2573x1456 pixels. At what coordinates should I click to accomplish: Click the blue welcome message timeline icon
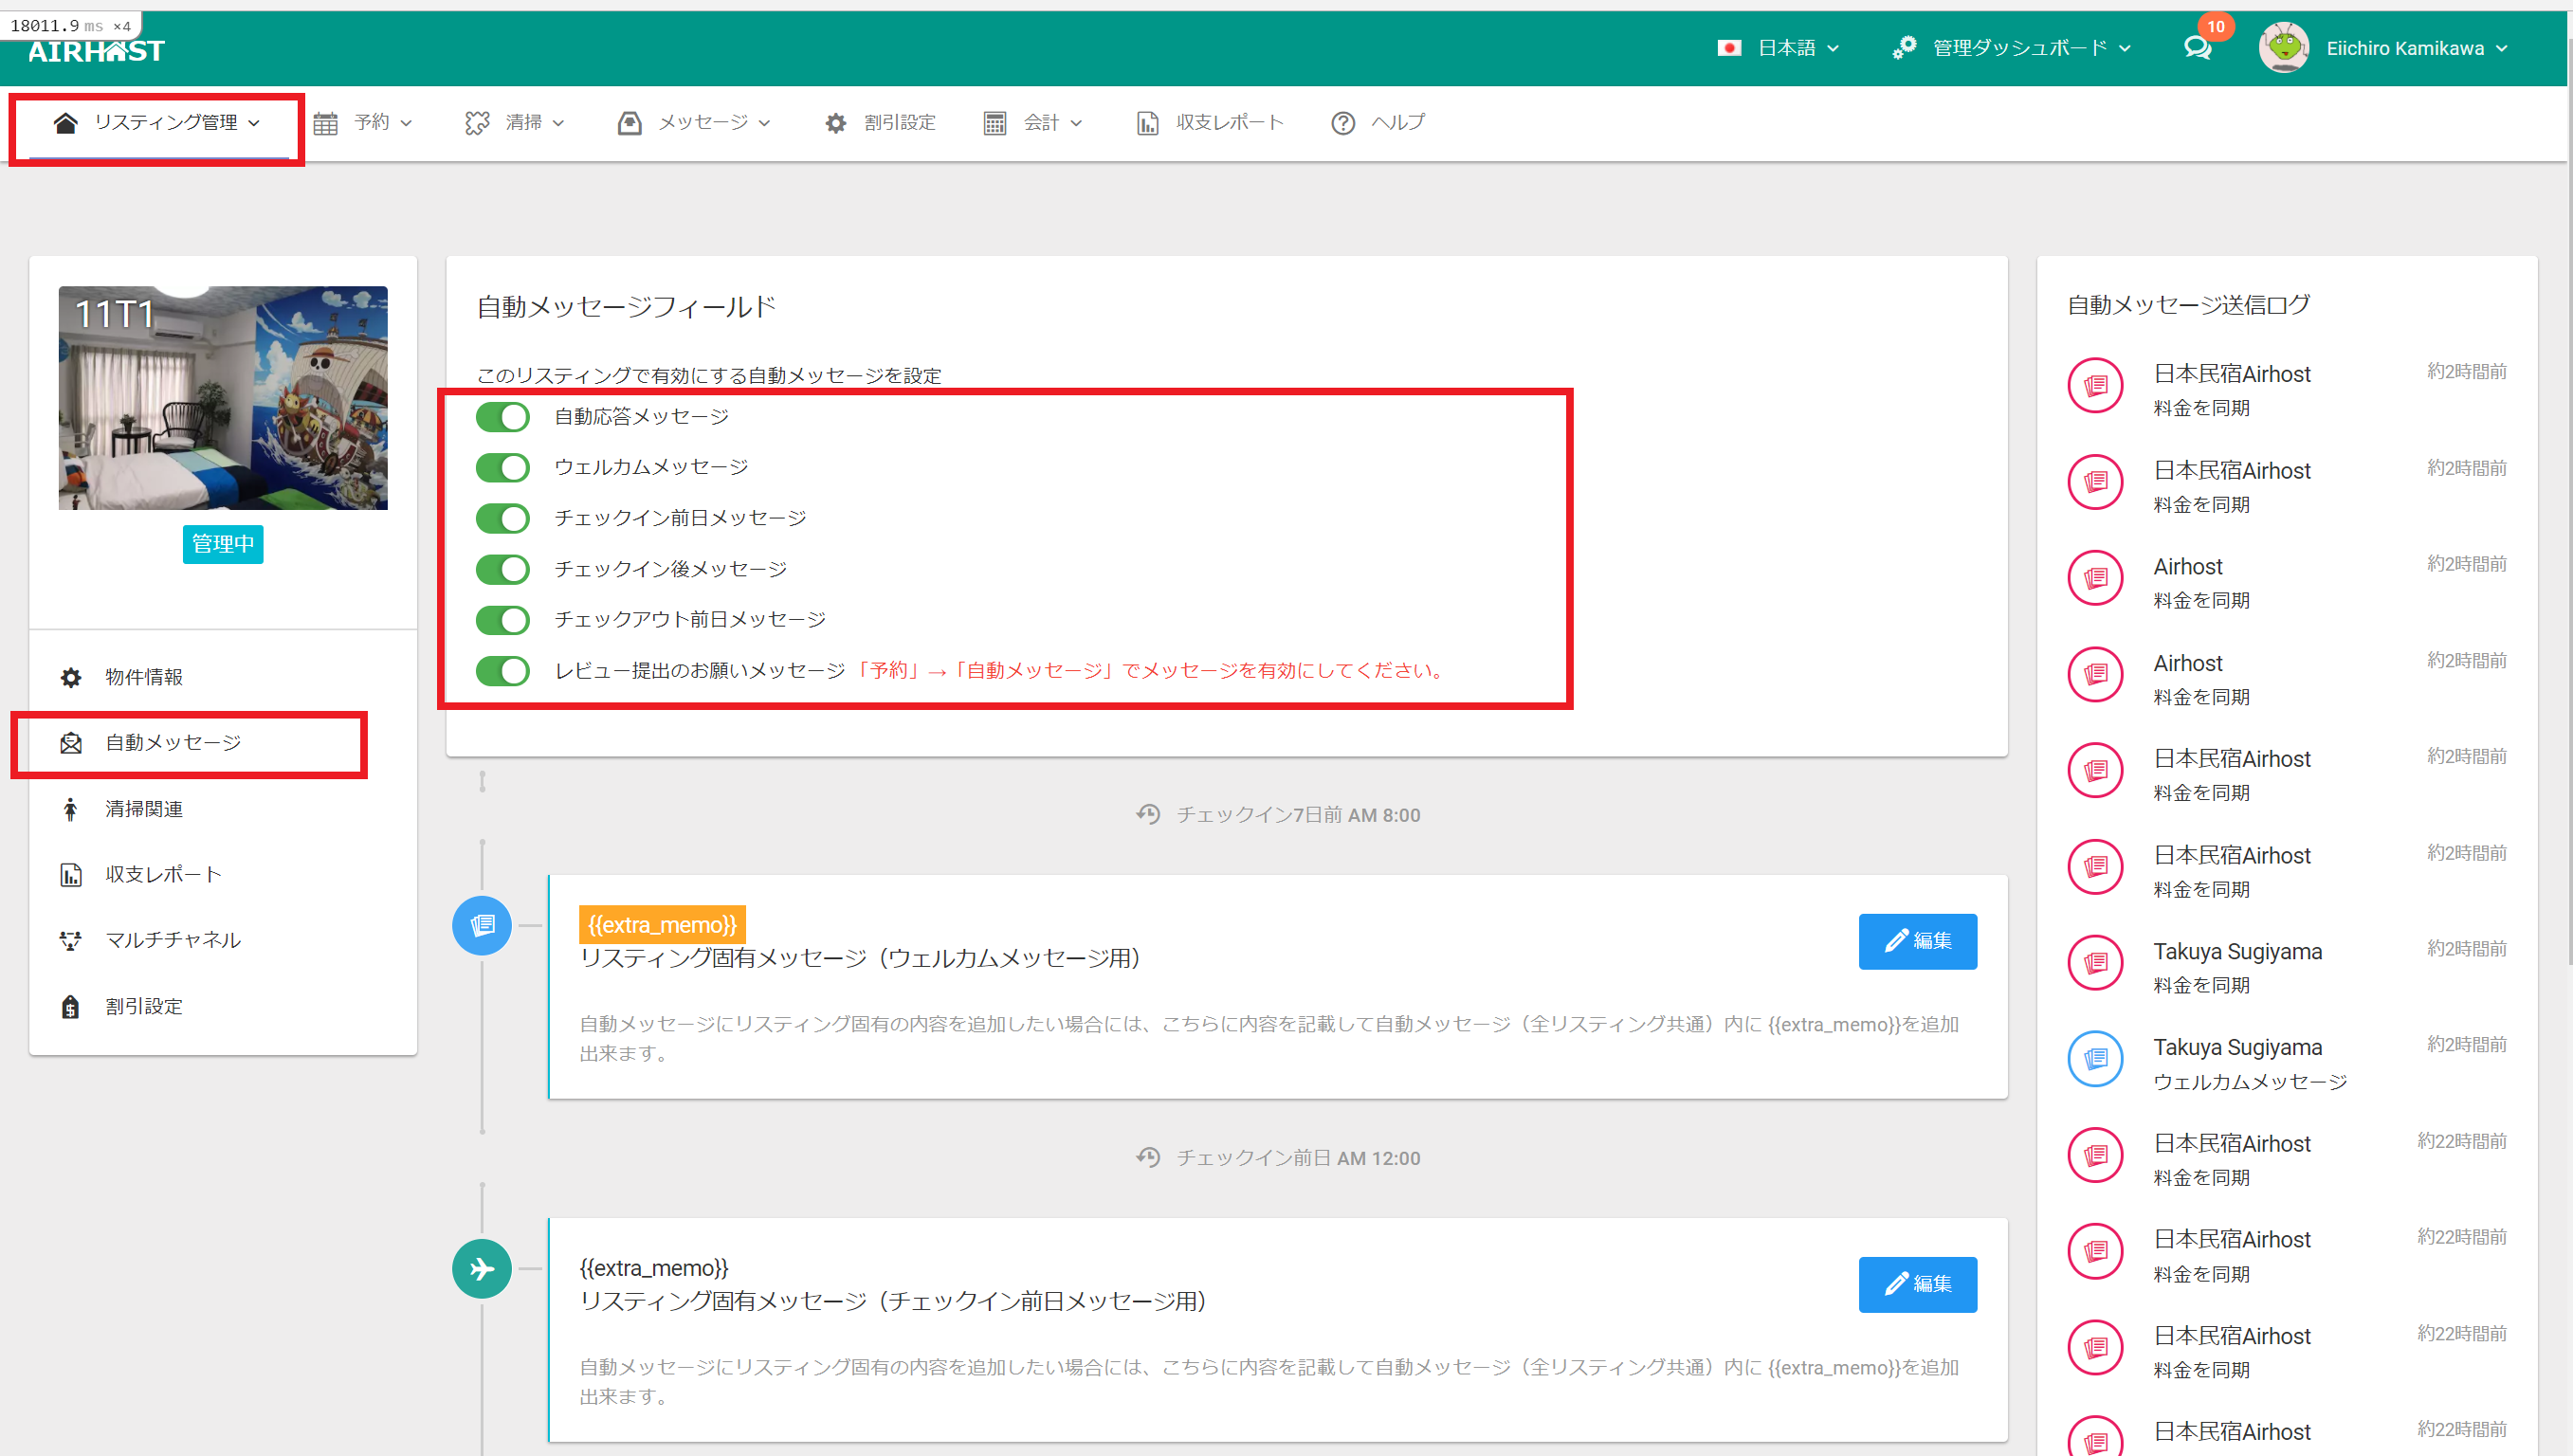[x=482, y=925]
